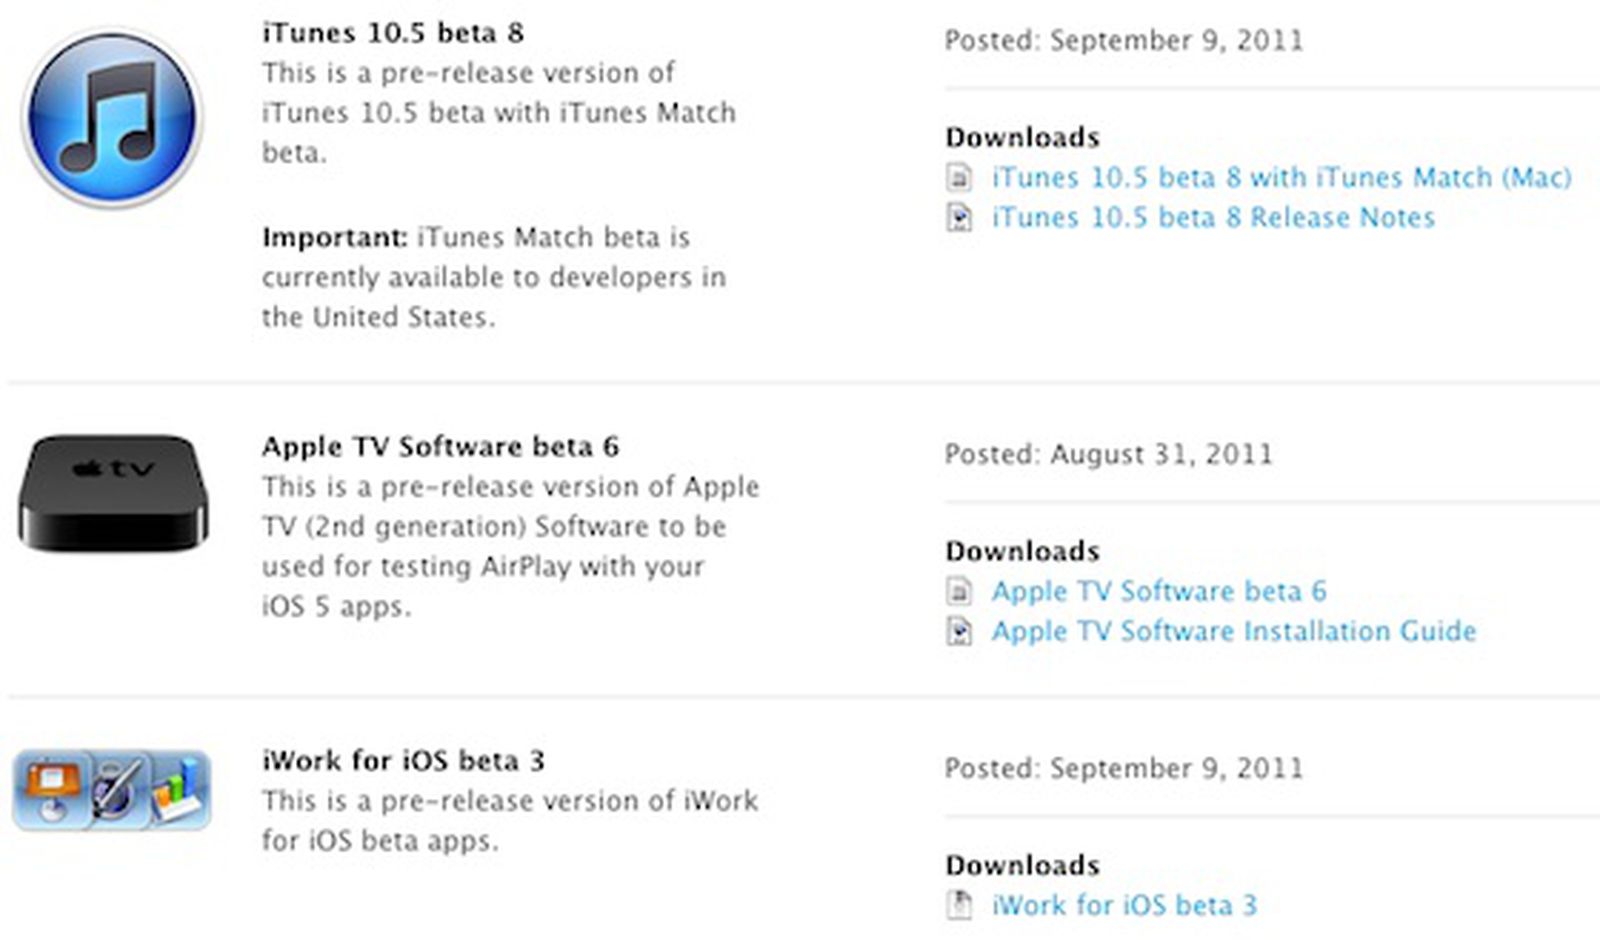Click the Important iTunes Match beta notice
Image resolution: width=1600 pixels, height=940 pixels.
(494, 277)
